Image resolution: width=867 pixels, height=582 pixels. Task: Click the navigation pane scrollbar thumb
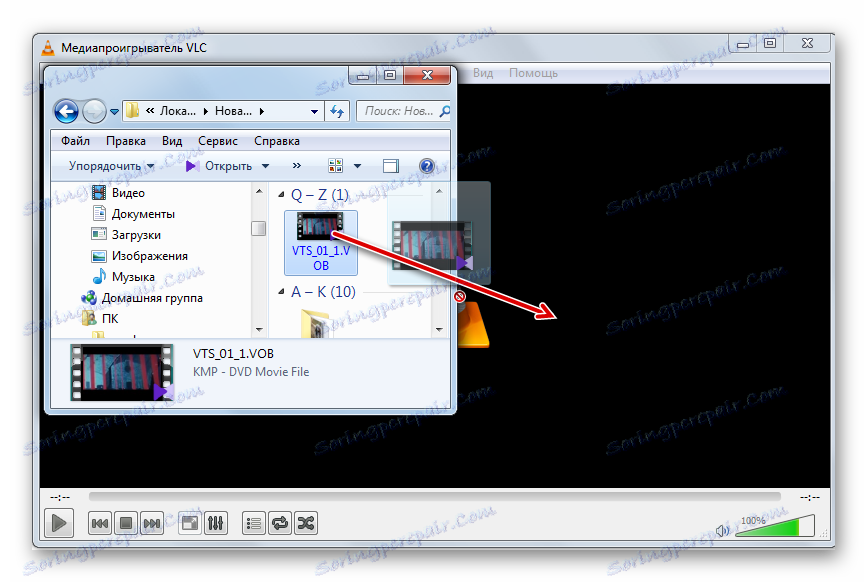click(x=258, y=228)
